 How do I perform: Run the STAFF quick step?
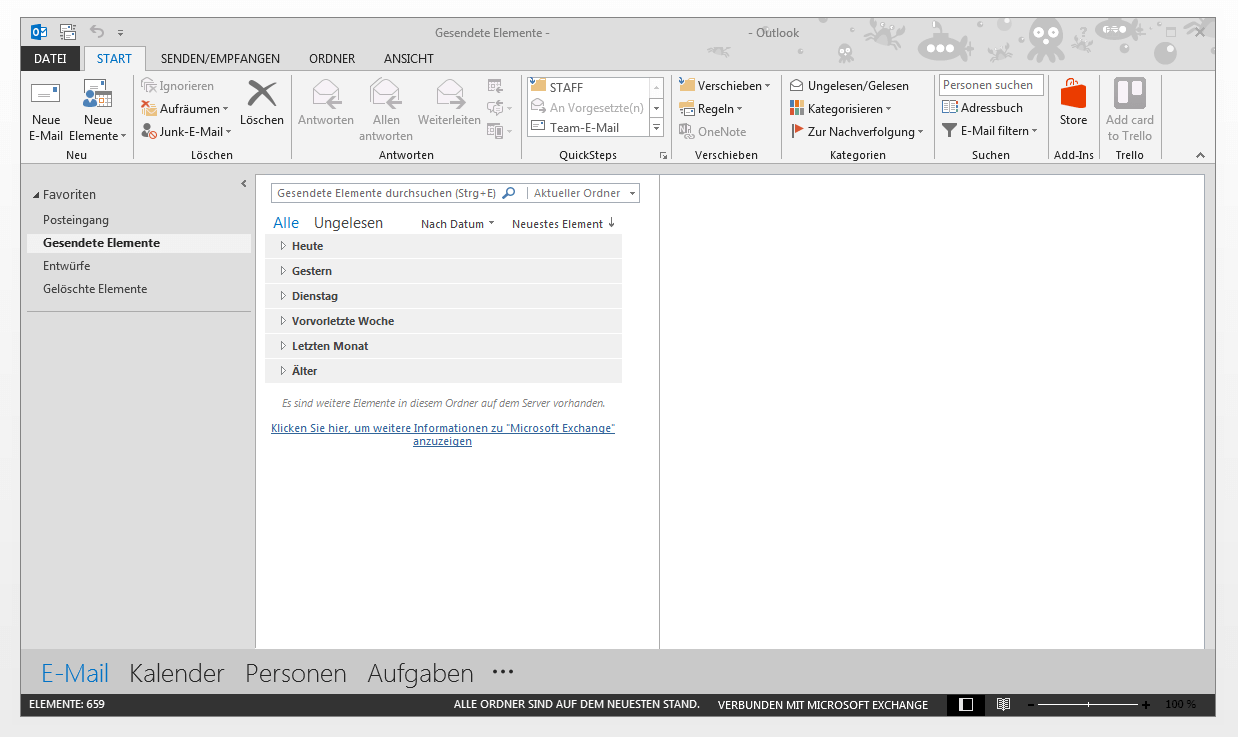[588, 87]
